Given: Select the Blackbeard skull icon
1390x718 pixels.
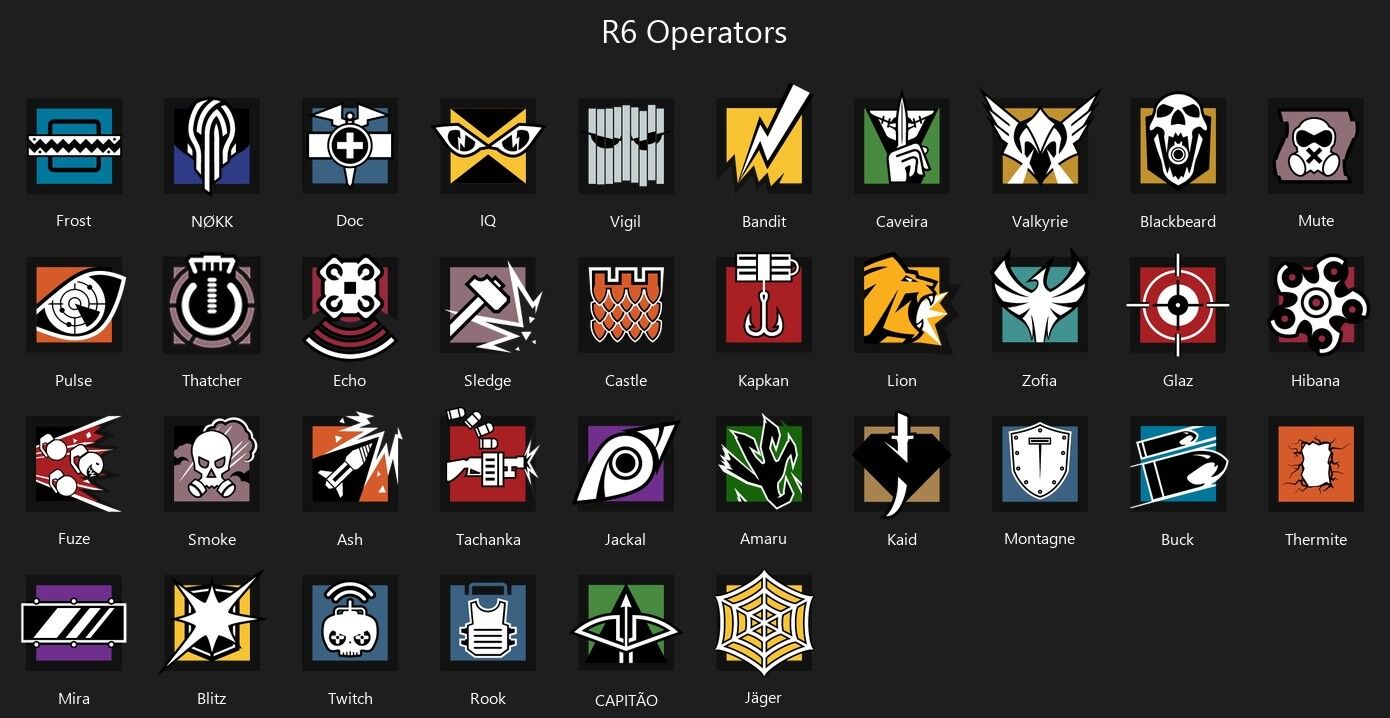Looking at the screenshot, I should [1178, 146].
